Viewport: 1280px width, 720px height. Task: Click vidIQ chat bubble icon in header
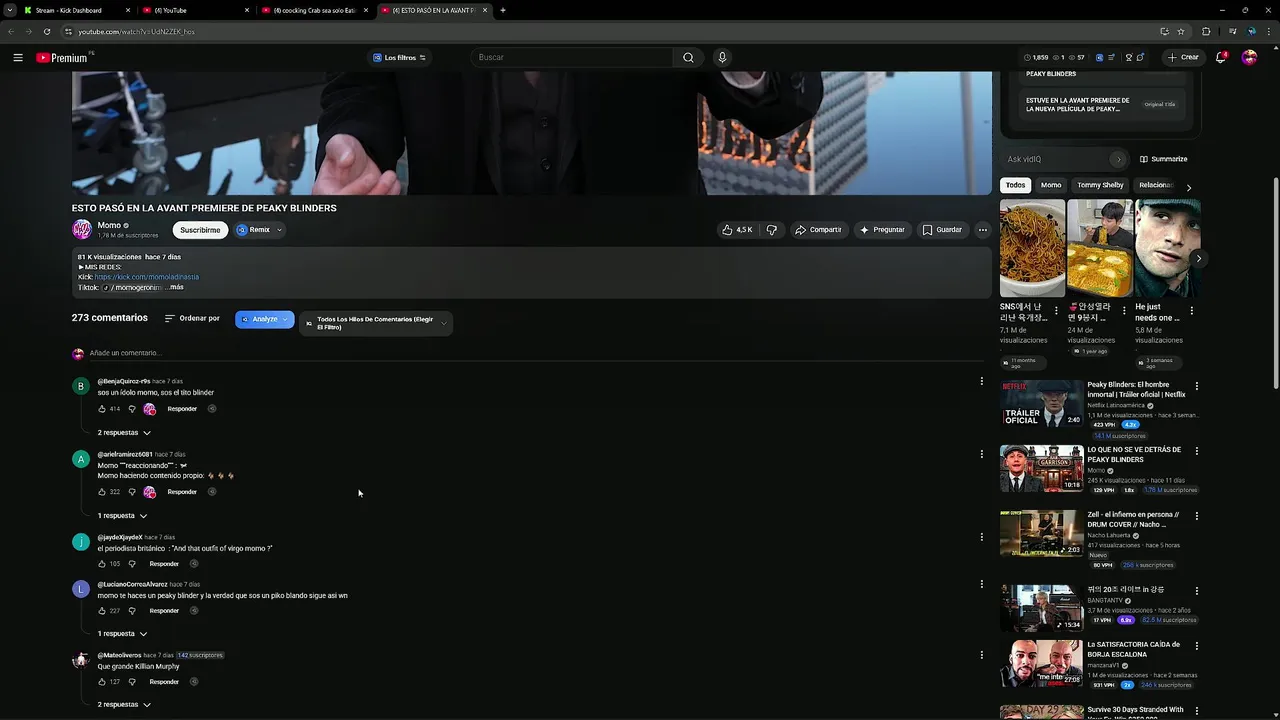point(1141,57)
